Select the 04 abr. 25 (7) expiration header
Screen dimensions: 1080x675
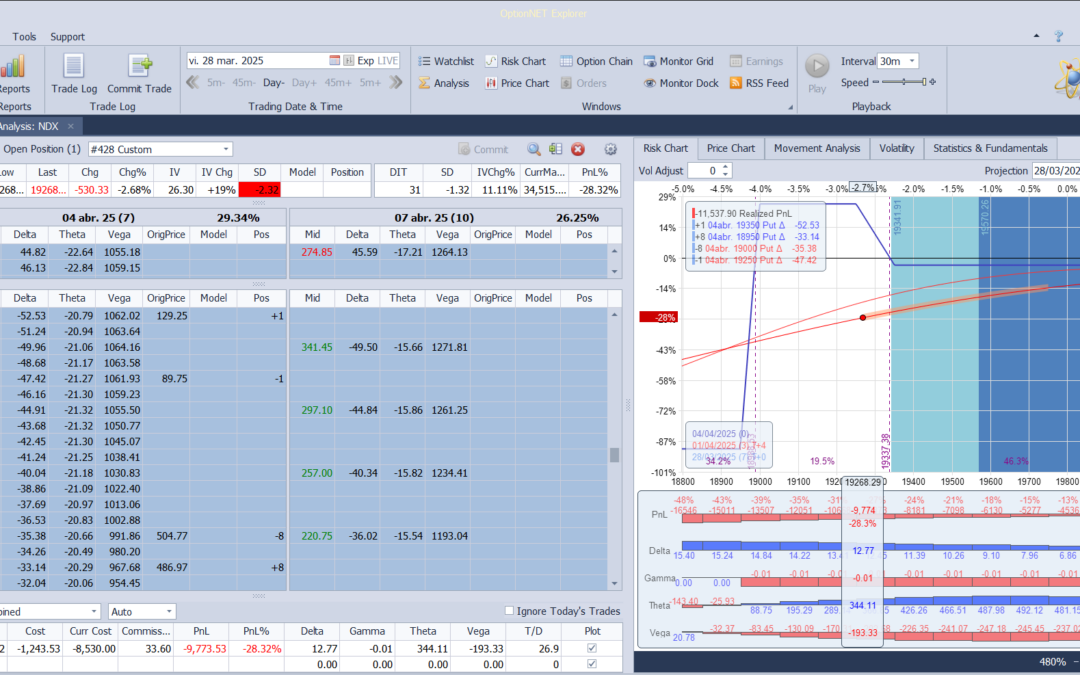click(143, 218)
